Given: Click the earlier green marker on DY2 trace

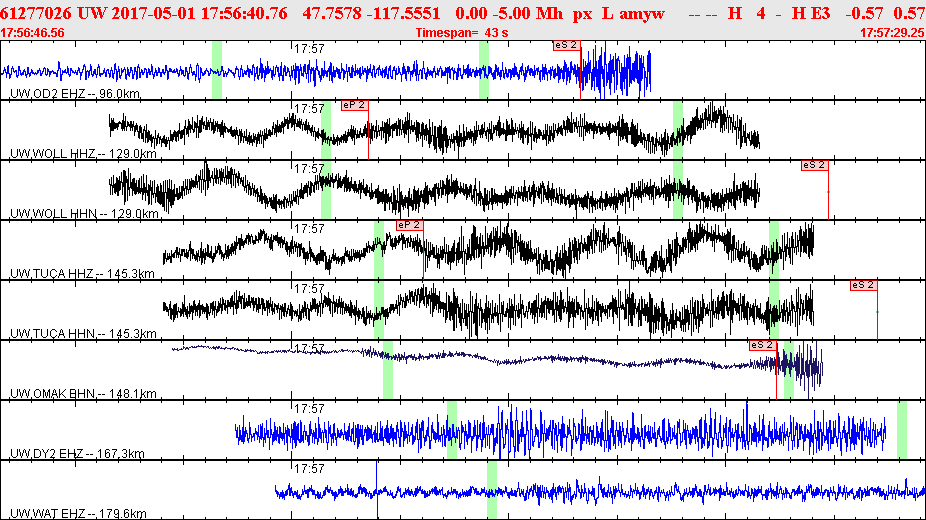Looking at the screenshot, I should (452, 430).
